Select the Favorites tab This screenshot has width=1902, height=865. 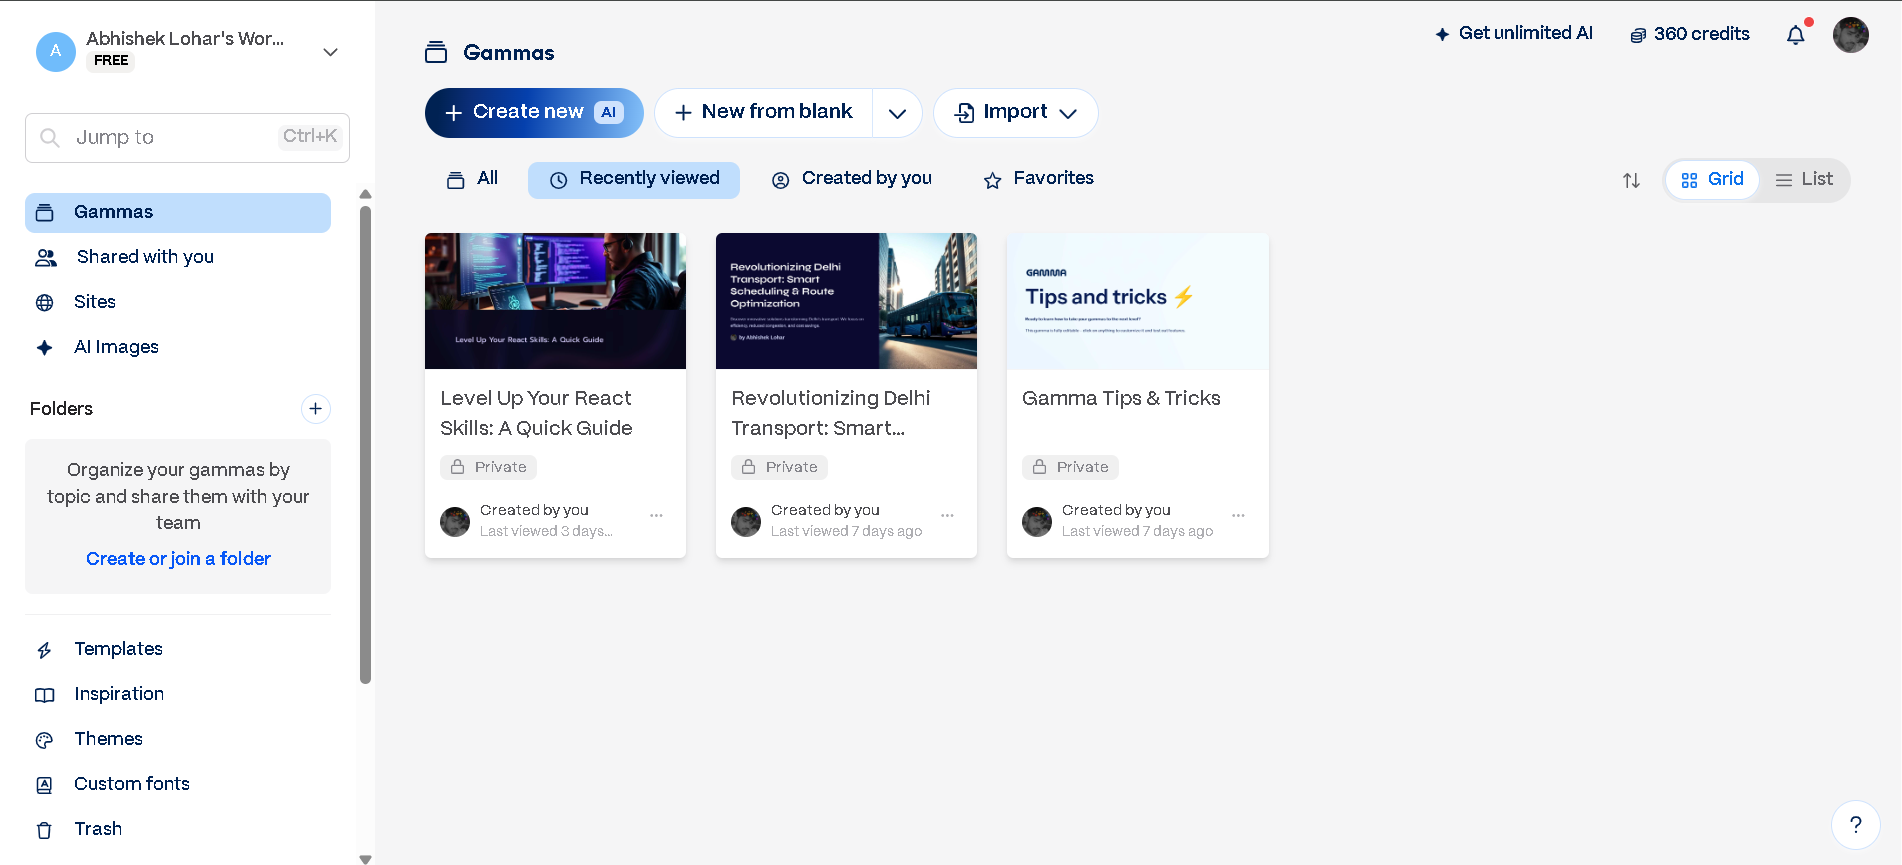pyautogui.click(x=1038, y=179)
